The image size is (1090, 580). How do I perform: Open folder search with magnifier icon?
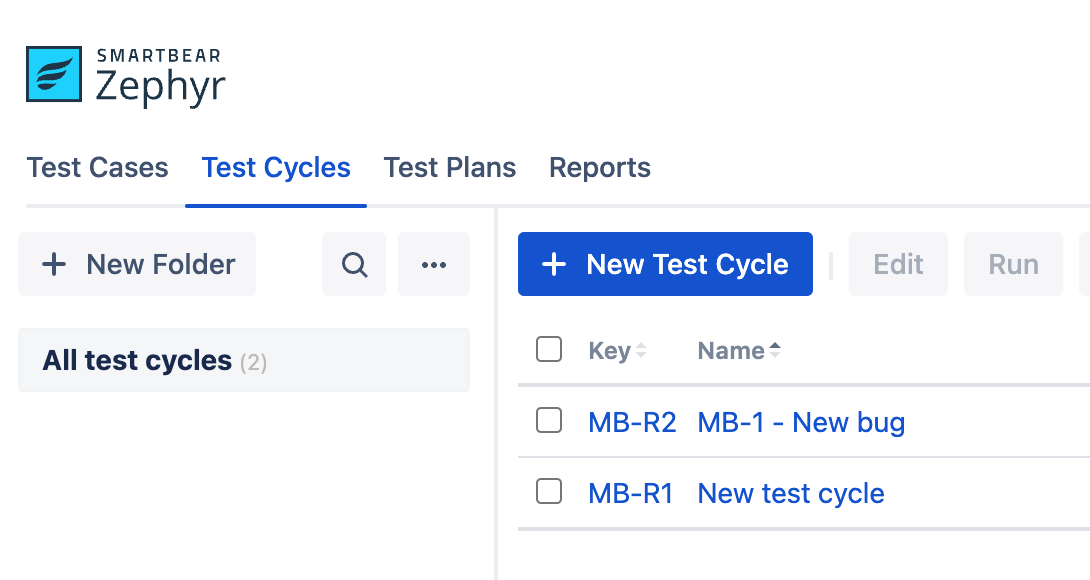click(x=354, y=265)
